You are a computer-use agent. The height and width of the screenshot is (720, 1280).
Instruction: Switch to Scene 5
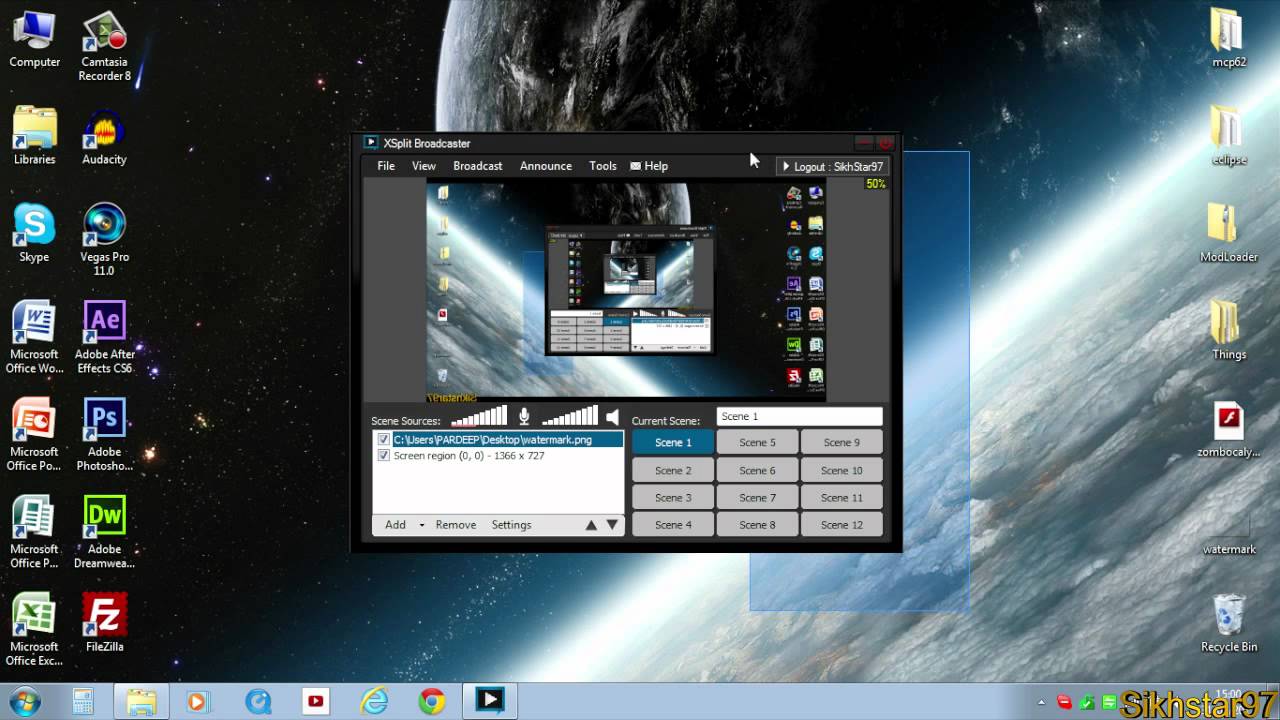coord(757,442)
